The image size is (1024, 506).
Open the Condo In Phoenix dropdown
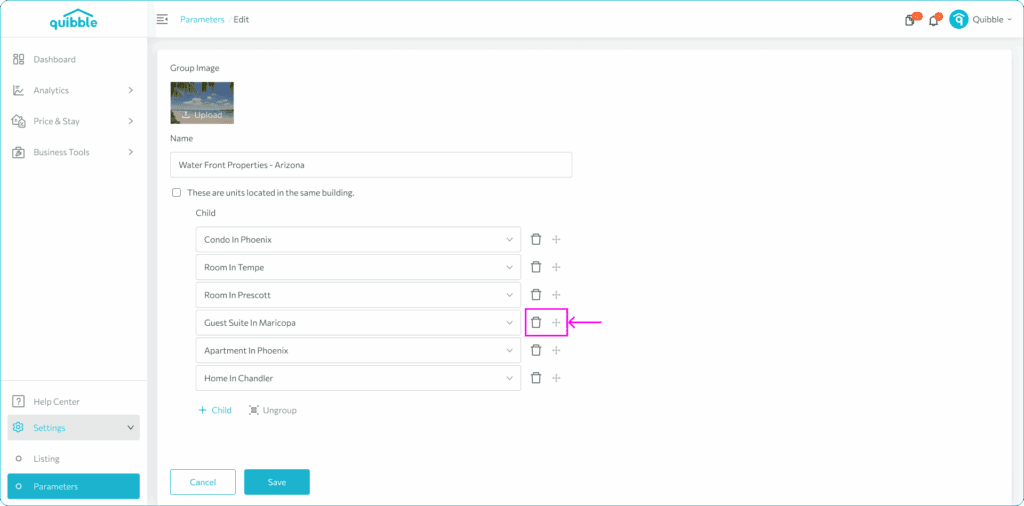[x=358, y=240]
